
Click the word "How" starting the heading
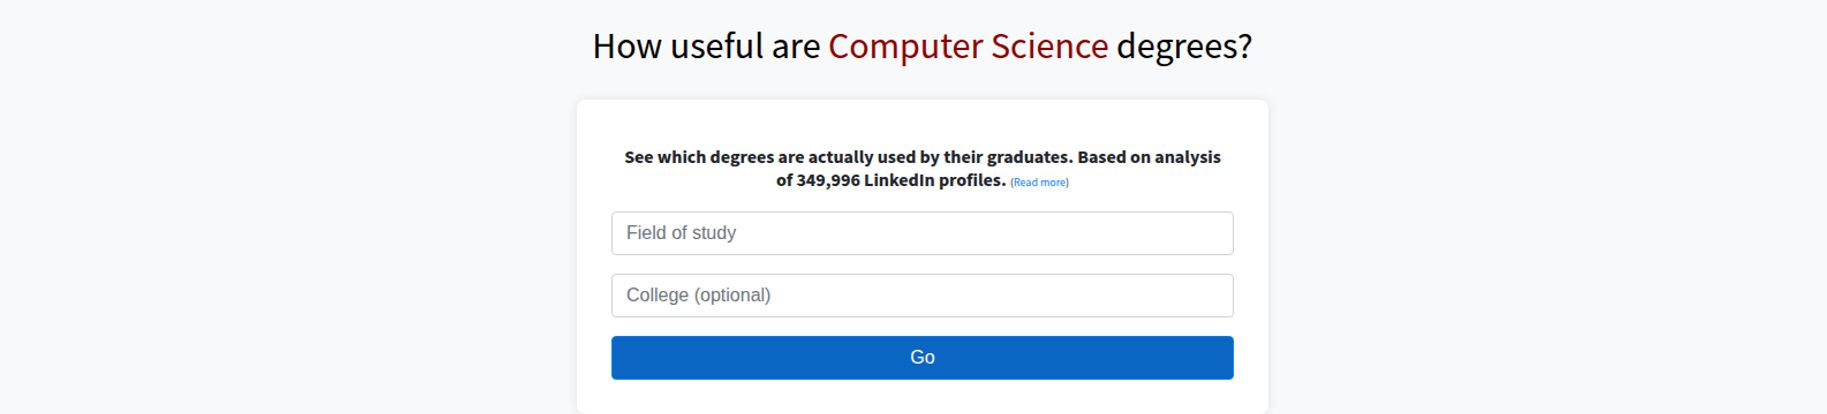click(627, 46)
